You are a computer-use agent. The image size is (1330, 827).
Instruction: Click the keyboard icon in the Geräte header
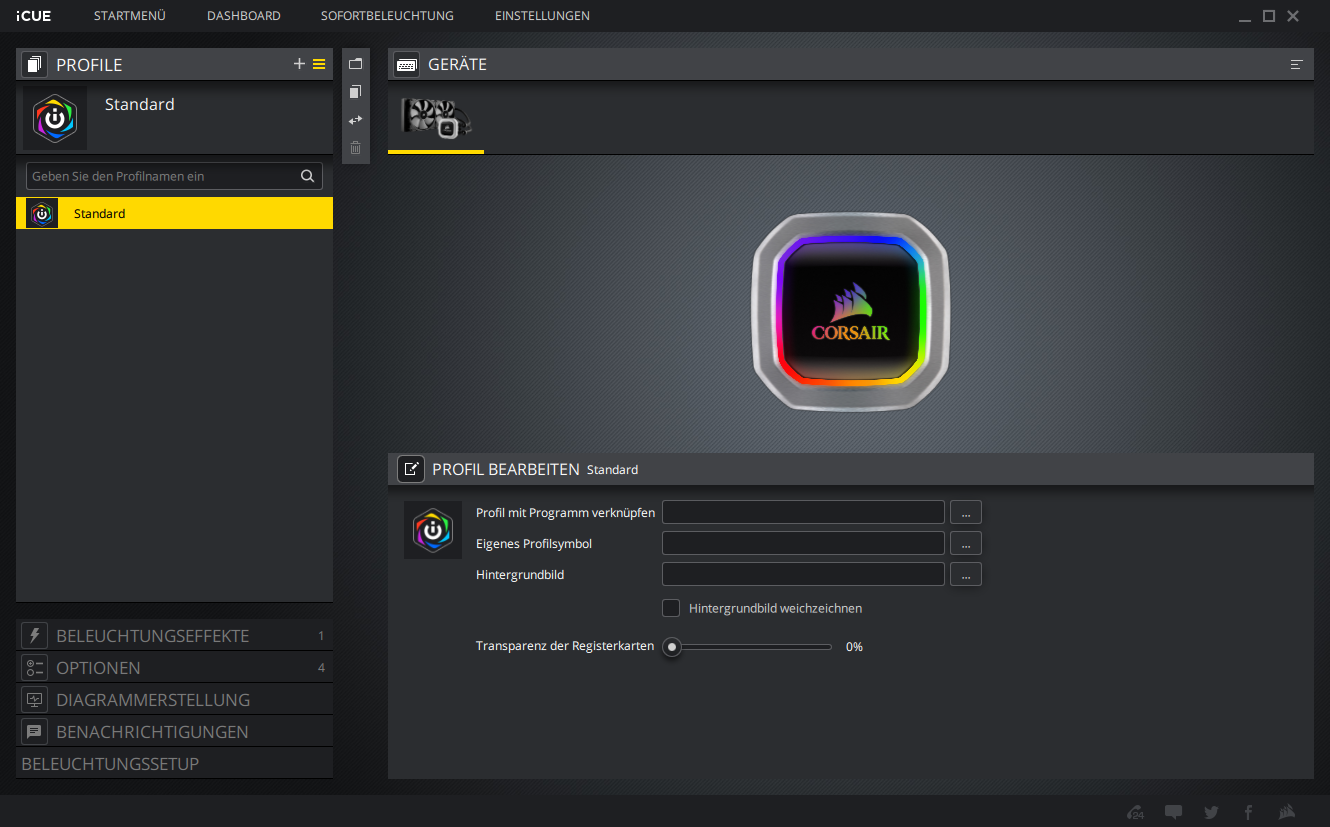[x=407, y=64]
